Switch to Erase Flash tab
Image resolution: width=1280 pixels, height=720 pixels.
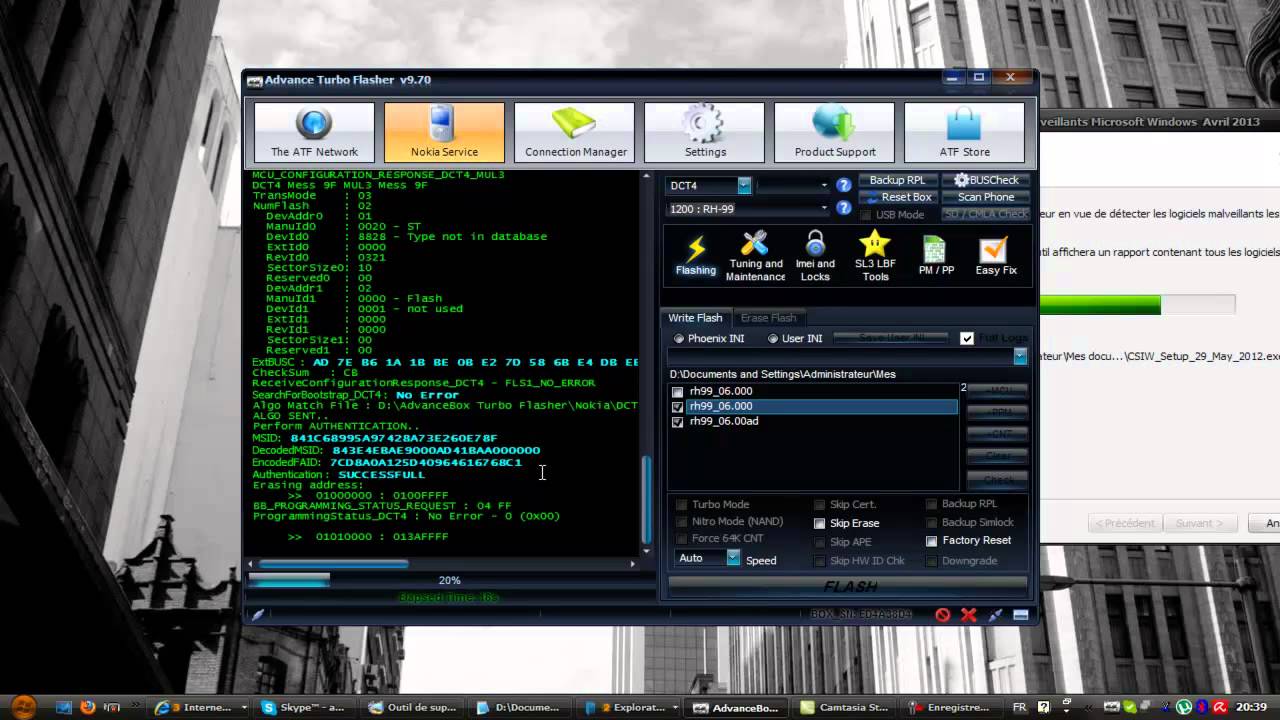(x=768, y=318)
